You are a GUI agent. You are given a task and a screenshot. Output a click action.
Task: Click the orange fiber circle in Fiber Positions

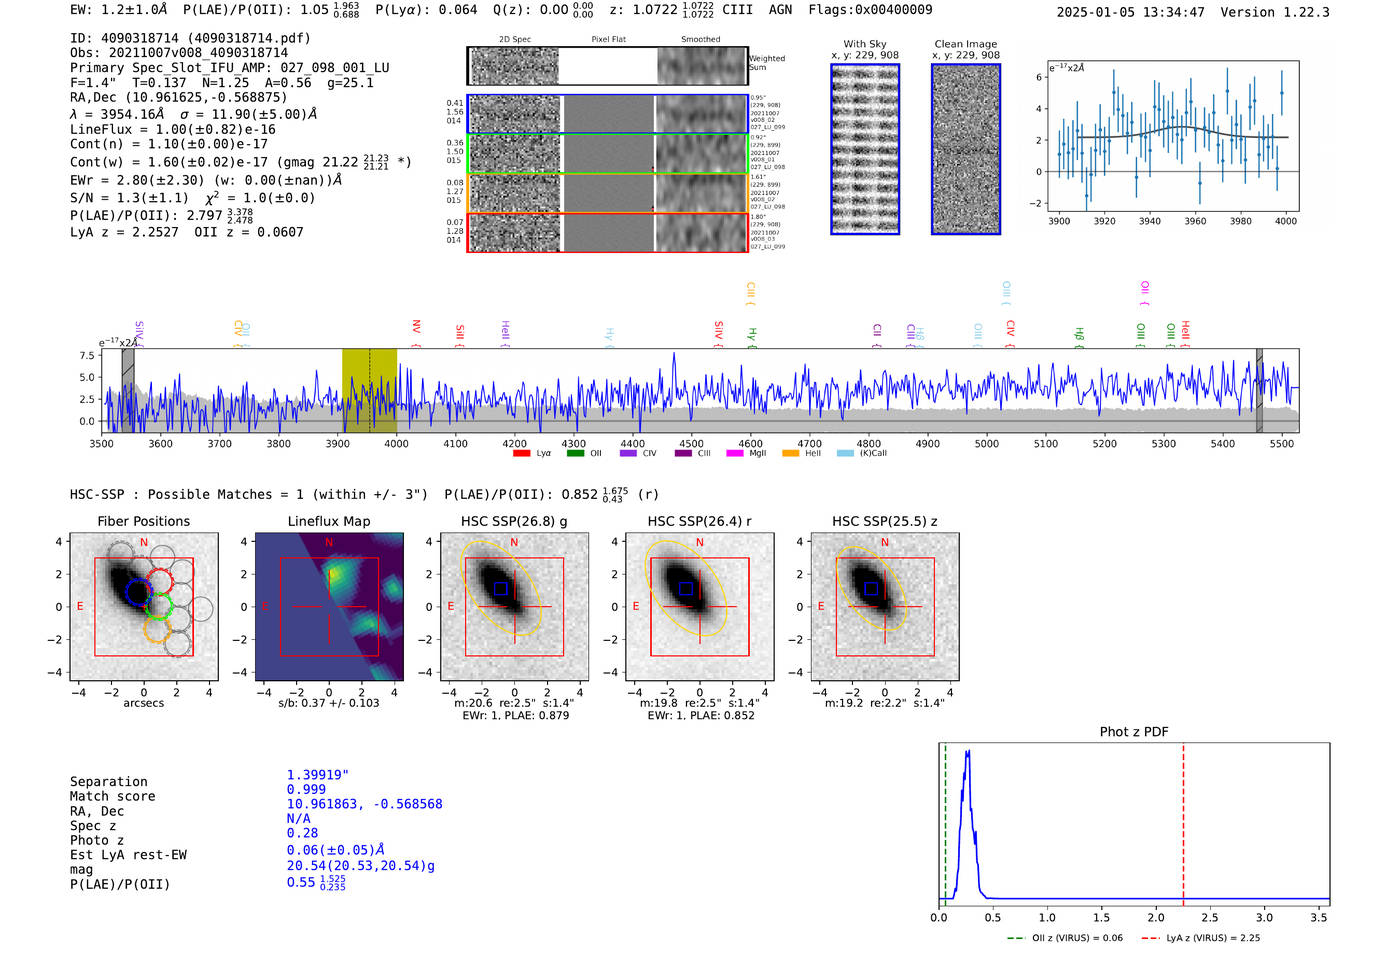[x=157, y=629]
